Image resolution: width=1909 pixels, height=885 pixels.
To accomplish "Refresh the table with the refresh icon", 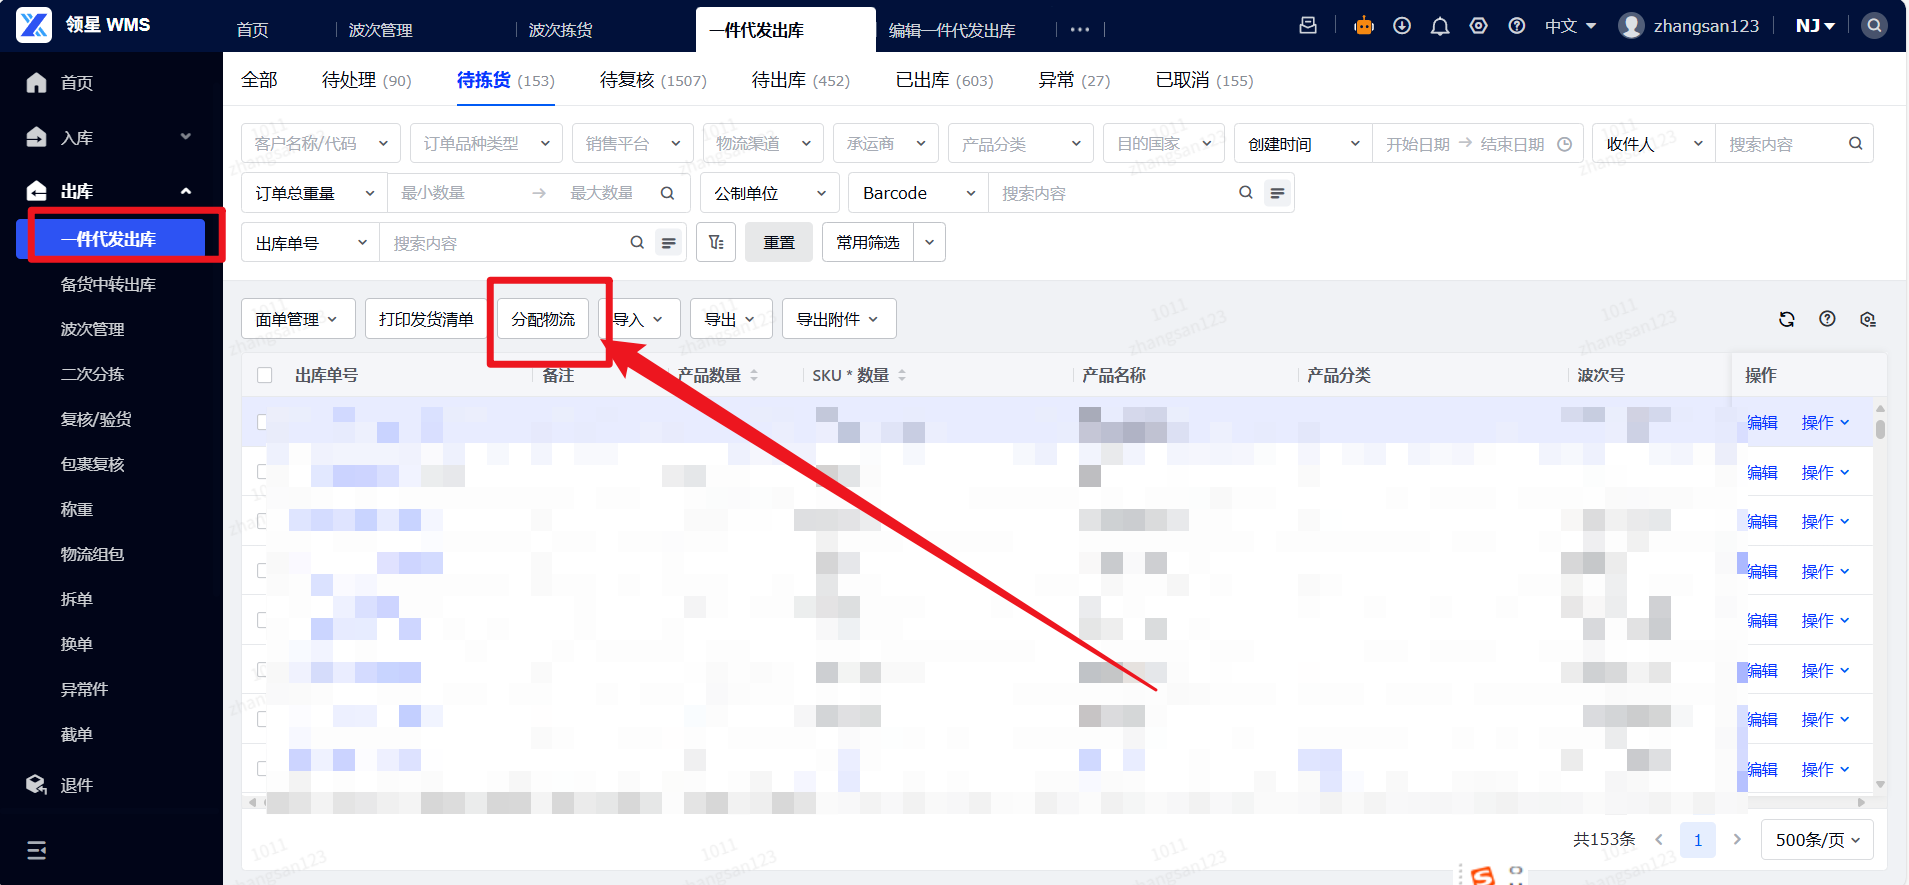I will [x=1787, y=319].
